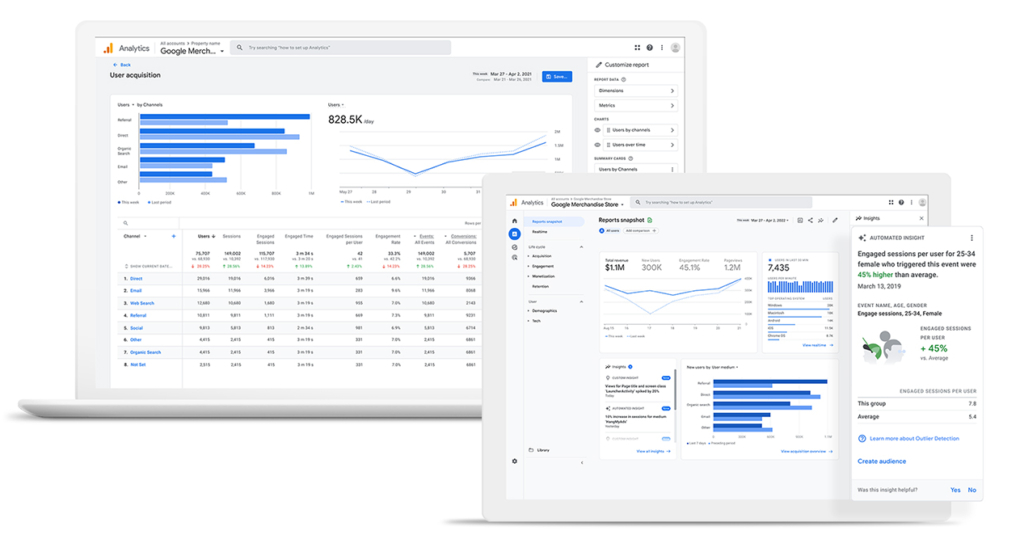Collapse the navigation with the left chevron

(x=582, y=462)
